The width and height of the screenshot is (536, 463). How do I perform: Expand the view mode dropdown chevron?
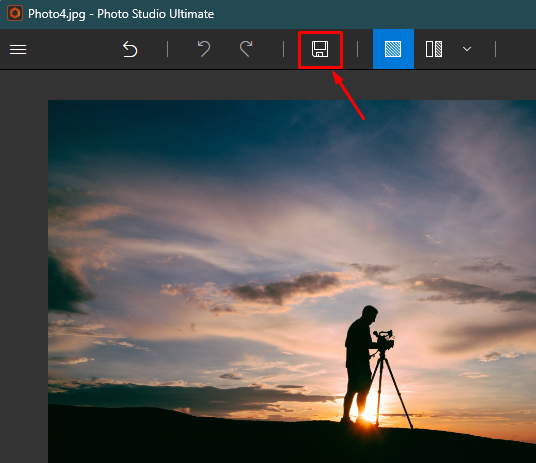click(x=467, y=49)
